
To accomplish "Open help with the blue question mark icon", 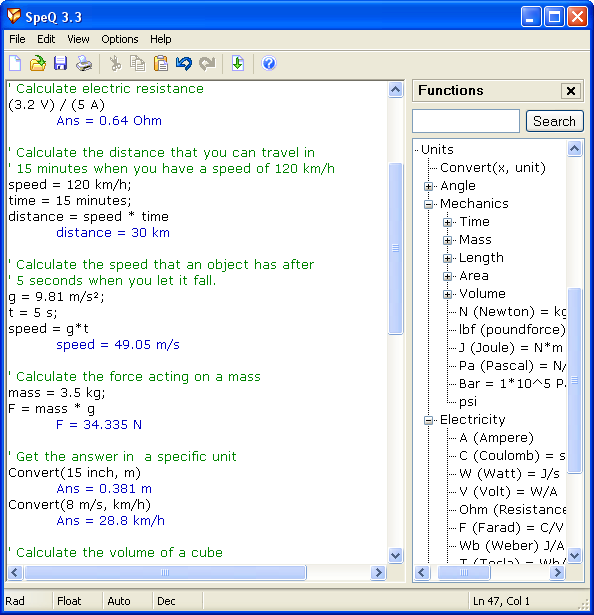I will point(269,64).
